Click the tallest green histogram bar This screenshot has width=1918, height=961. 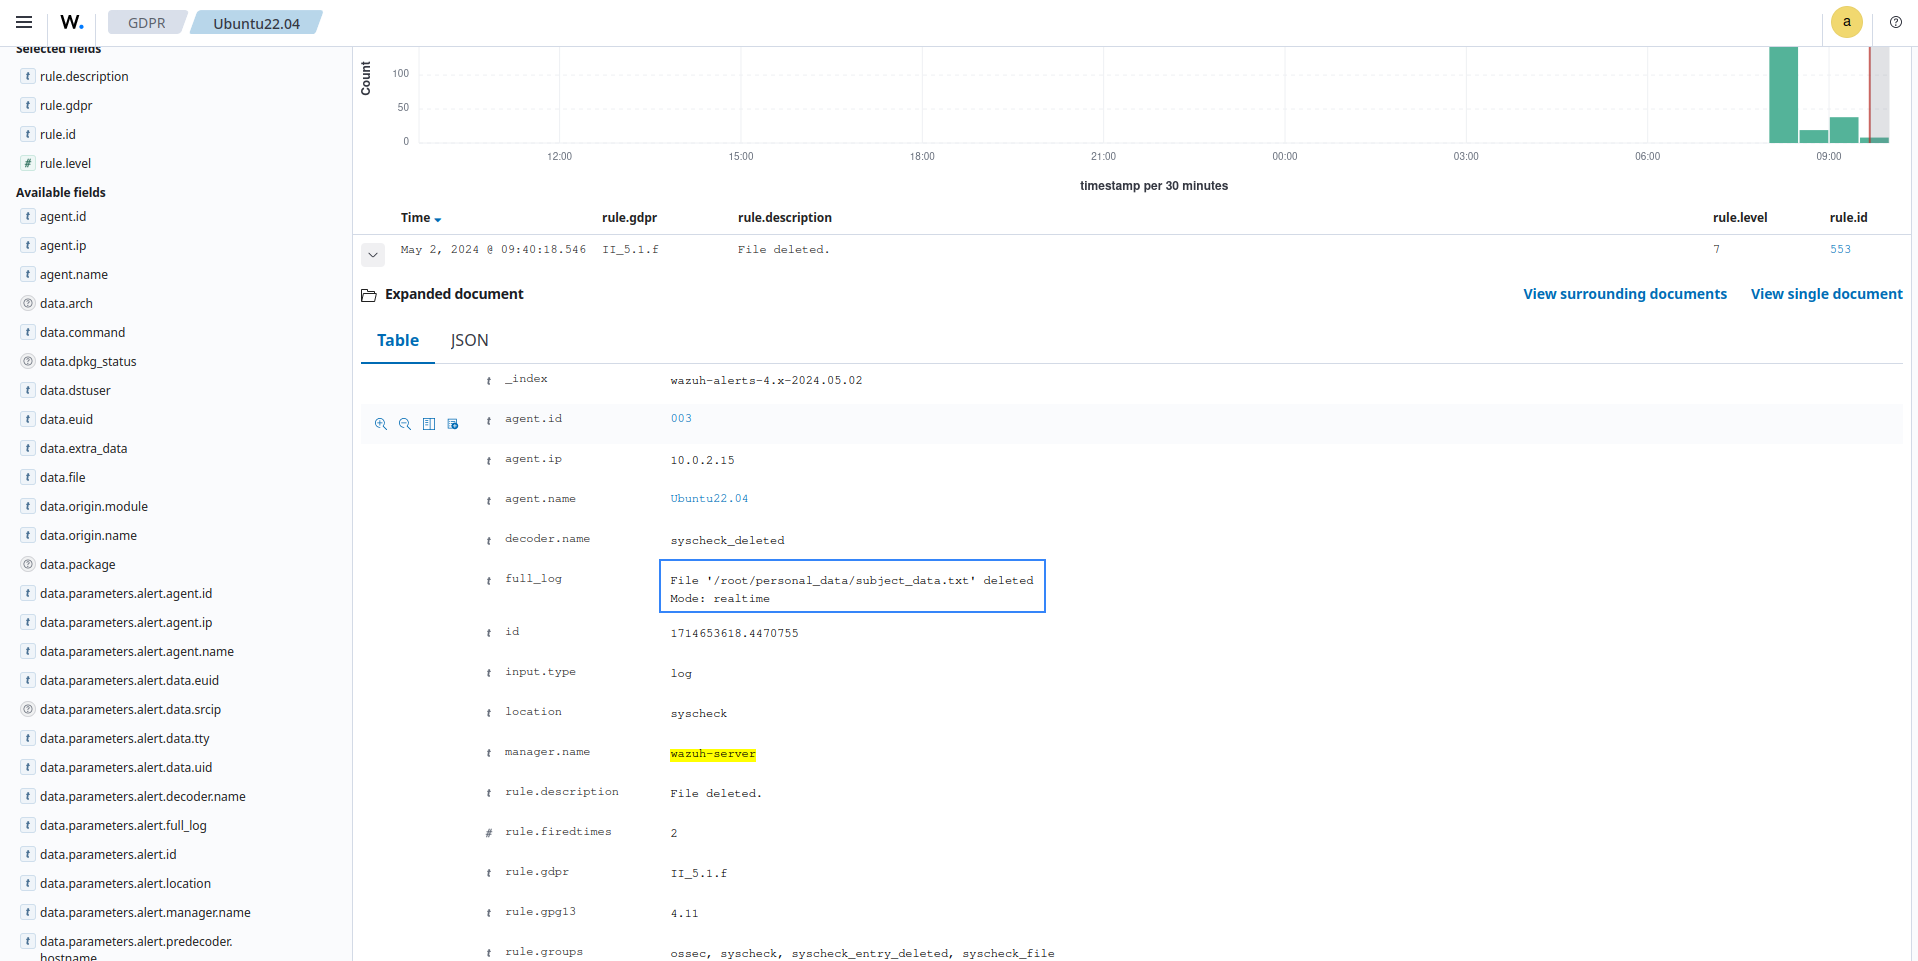pos(1782,95)
